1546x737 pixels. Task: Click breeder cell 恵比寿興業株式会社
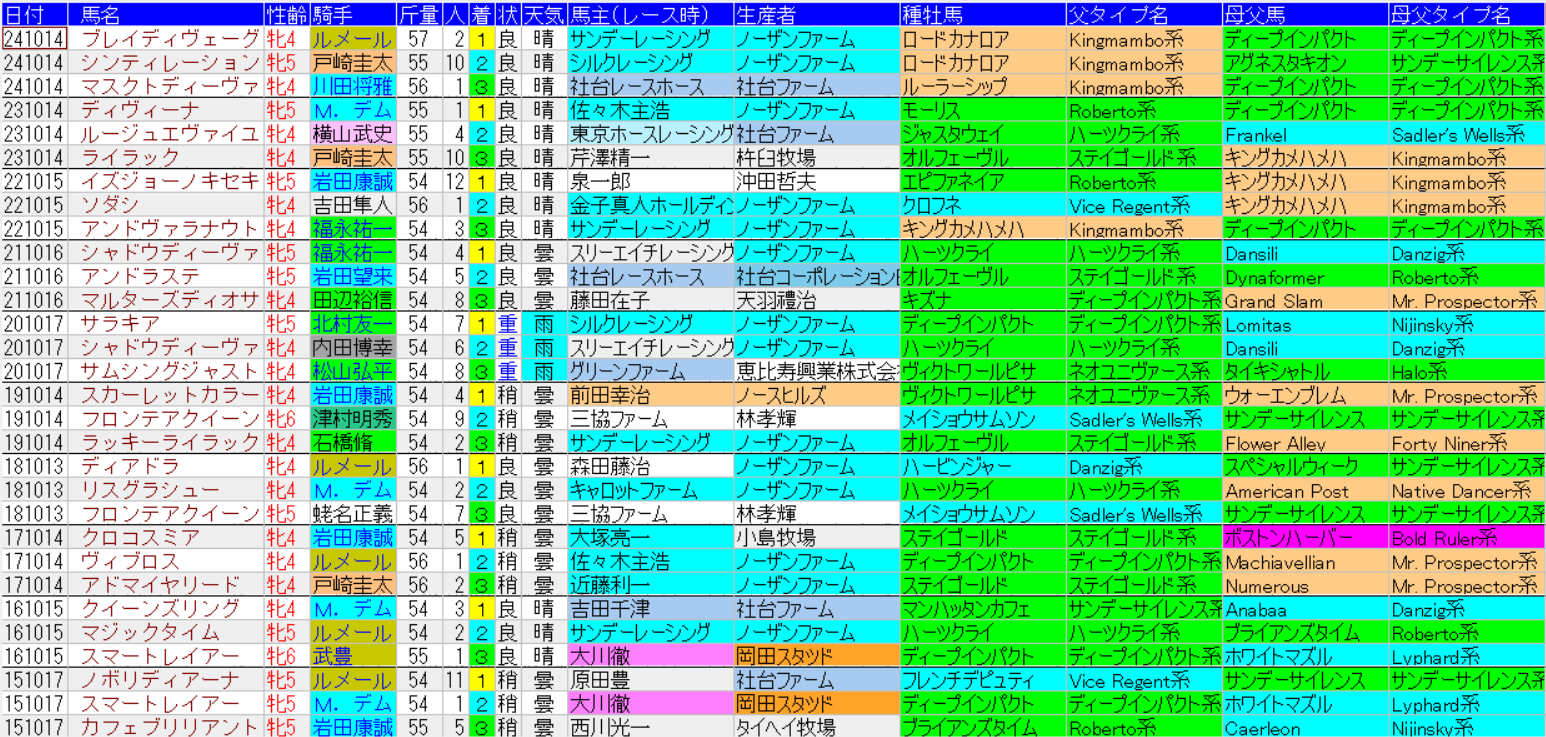(815, 372)
